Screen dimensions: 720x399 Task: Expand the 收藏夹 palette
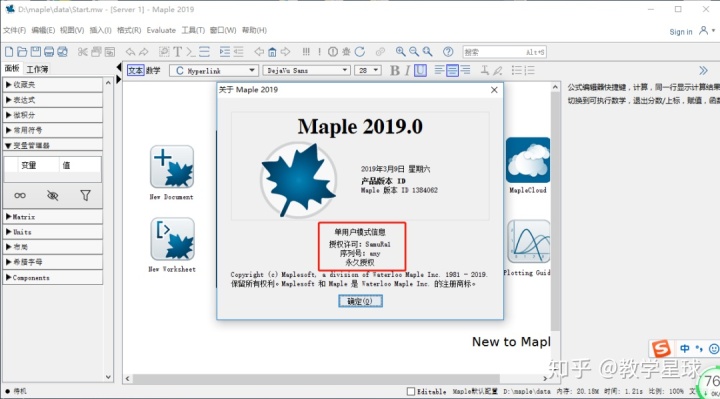pyautogui.click(x=53, y=84)
